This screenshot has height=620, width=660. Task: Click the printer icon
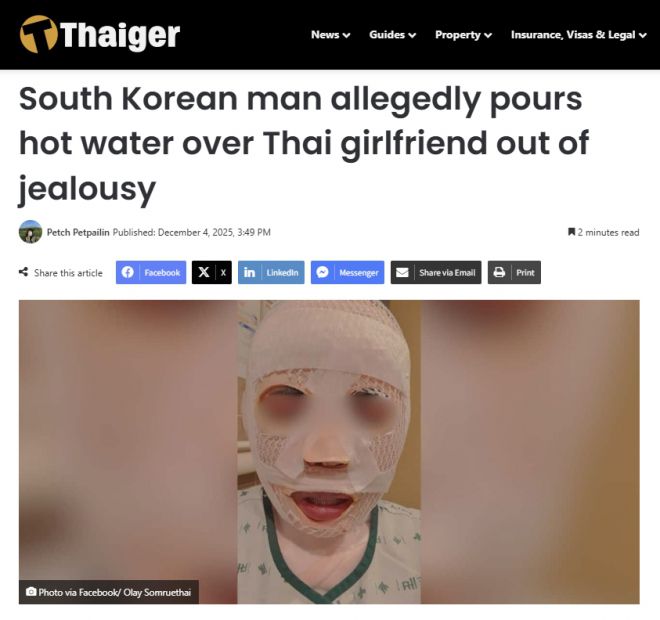coord(499,272)
